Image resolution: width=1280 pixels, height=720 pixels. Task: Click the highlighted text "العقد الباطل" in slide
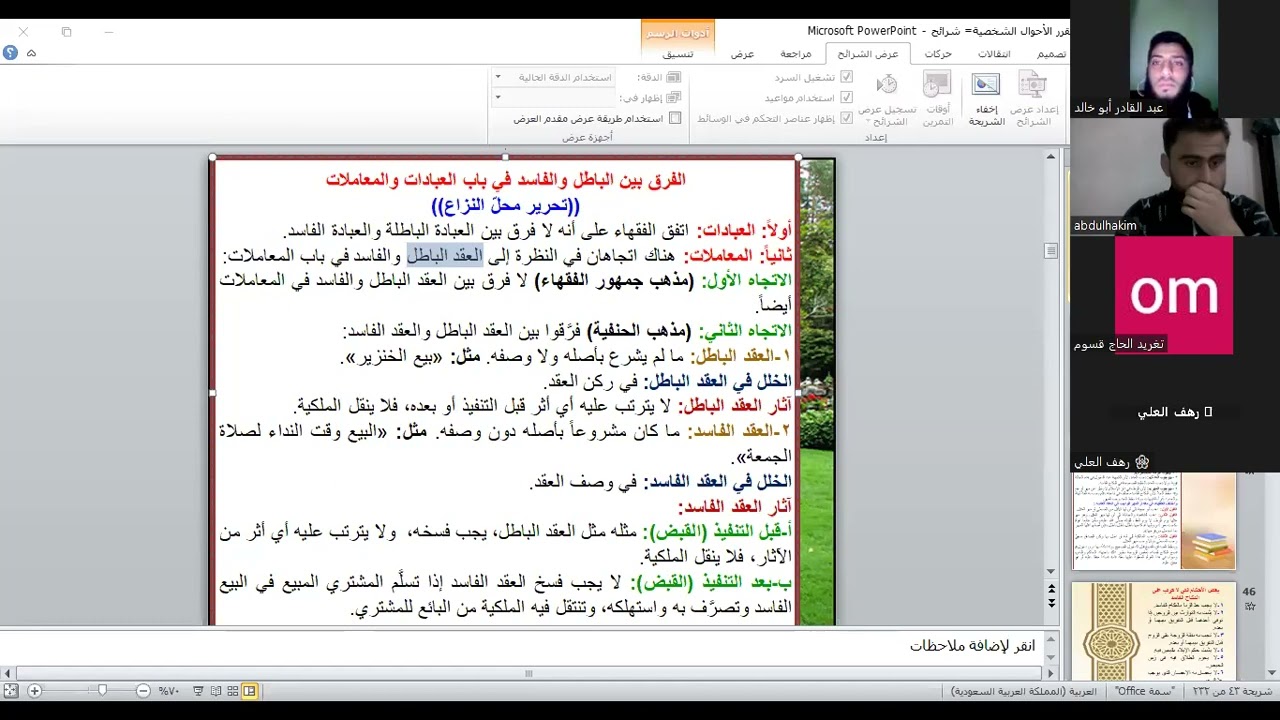[444, 255]
